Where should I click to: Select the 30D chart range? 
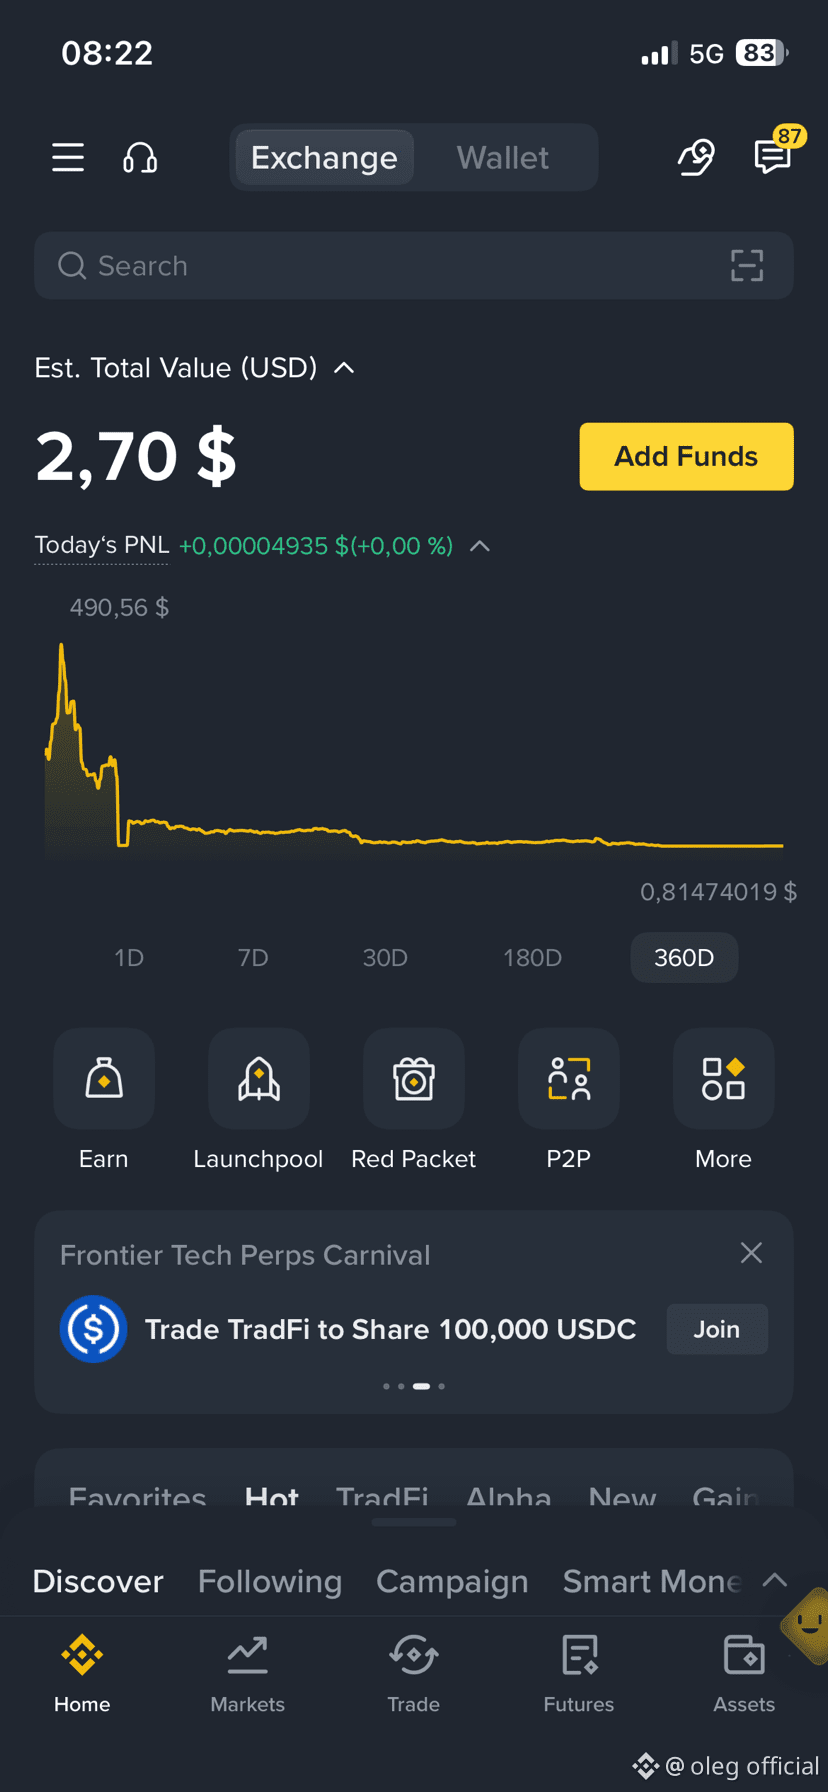point(385,958)
